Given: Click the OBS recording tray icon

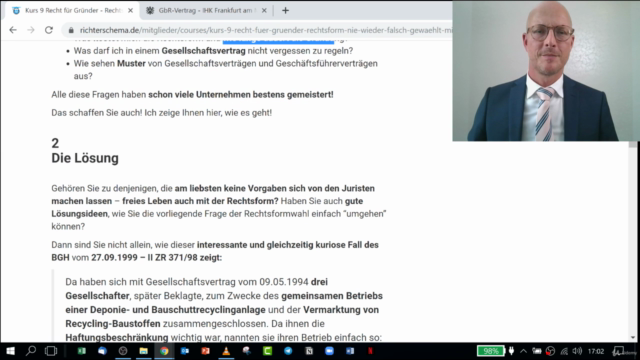Looking at the screenshot, I should click(550, 351).
